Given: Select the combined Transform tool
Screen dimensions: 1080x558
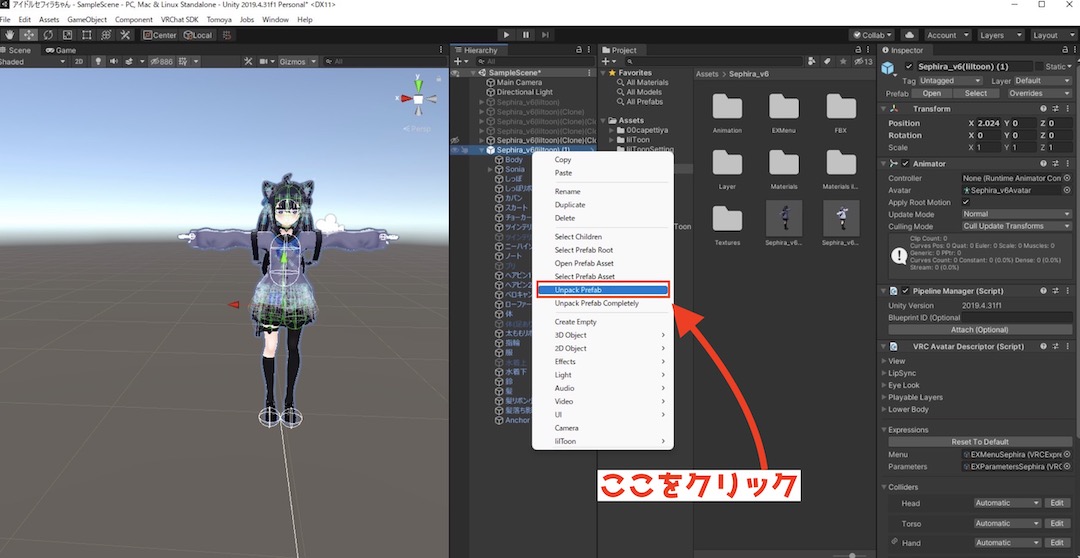Looking at the screenshot, I should point(106,35).
